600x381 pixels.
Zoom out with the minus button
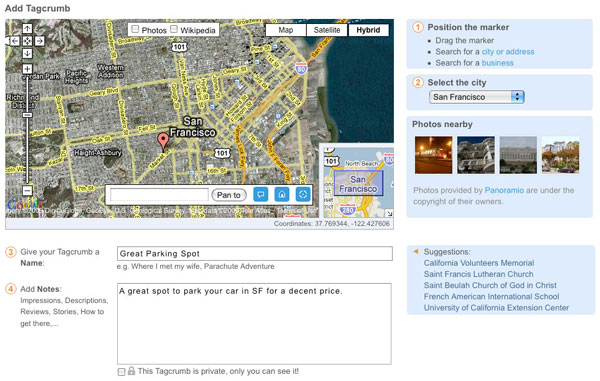(27, 190)
